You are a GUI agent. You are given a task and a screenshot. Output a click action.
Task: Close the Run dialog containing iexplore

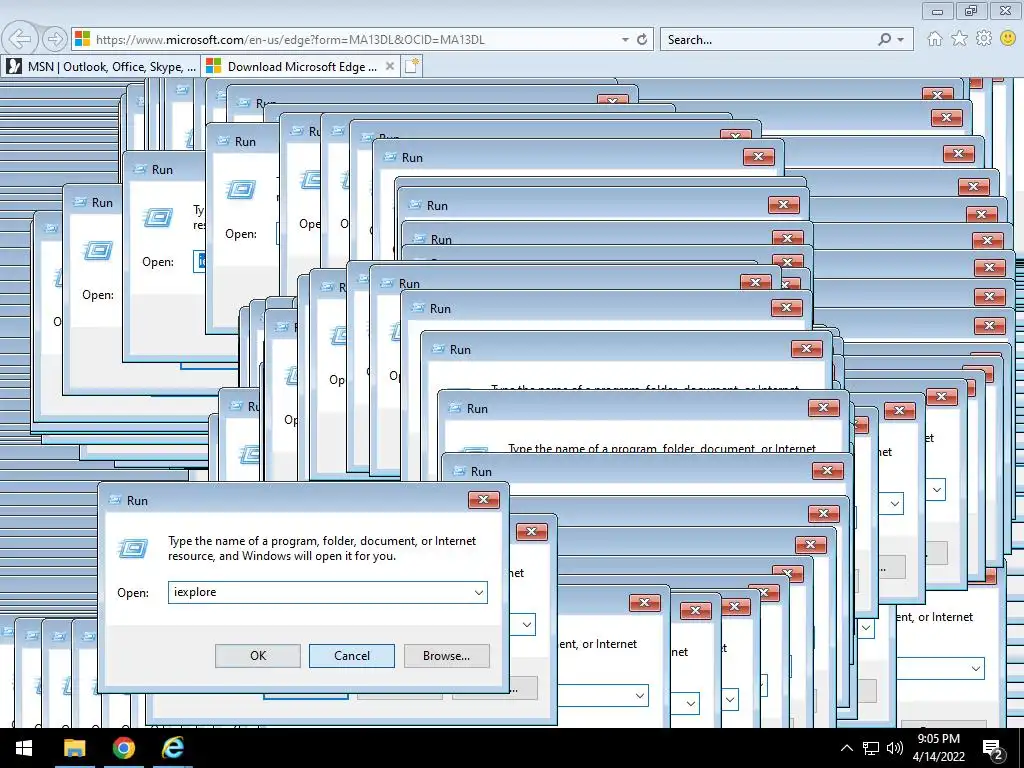pos(484,500)
